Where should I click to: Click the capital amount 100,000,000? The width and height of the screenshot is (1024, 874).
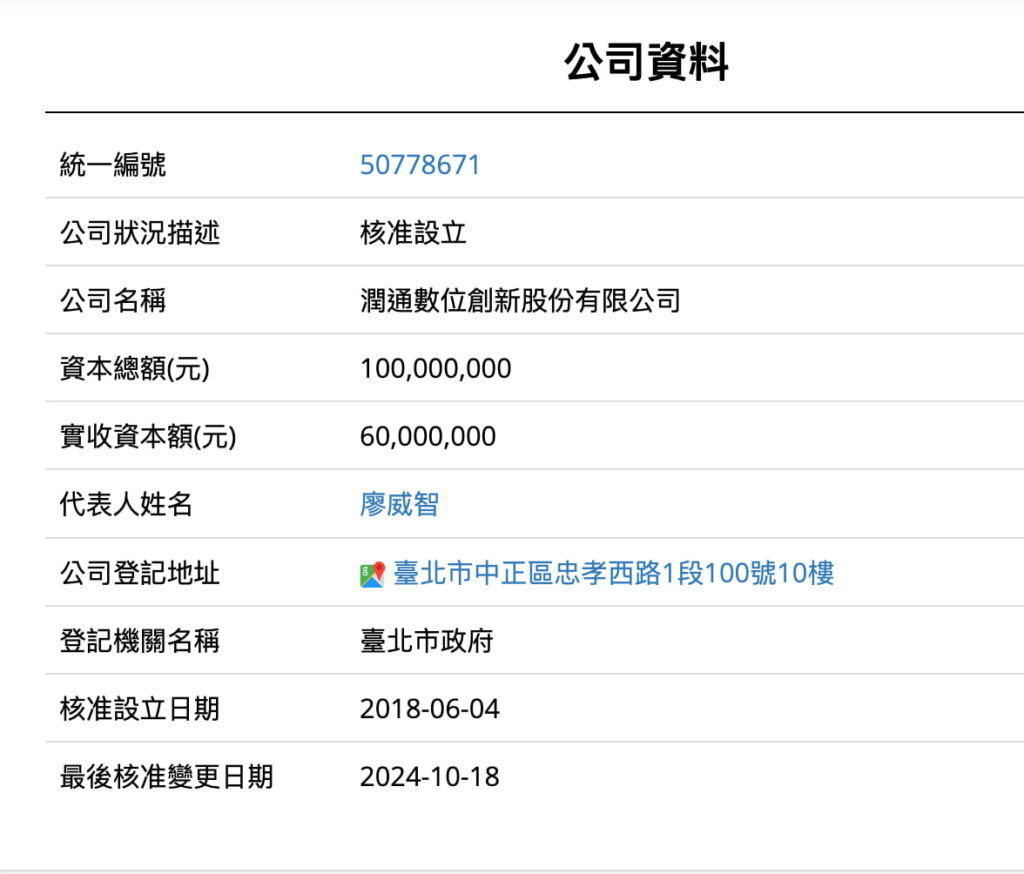click(x=436, y=368)
